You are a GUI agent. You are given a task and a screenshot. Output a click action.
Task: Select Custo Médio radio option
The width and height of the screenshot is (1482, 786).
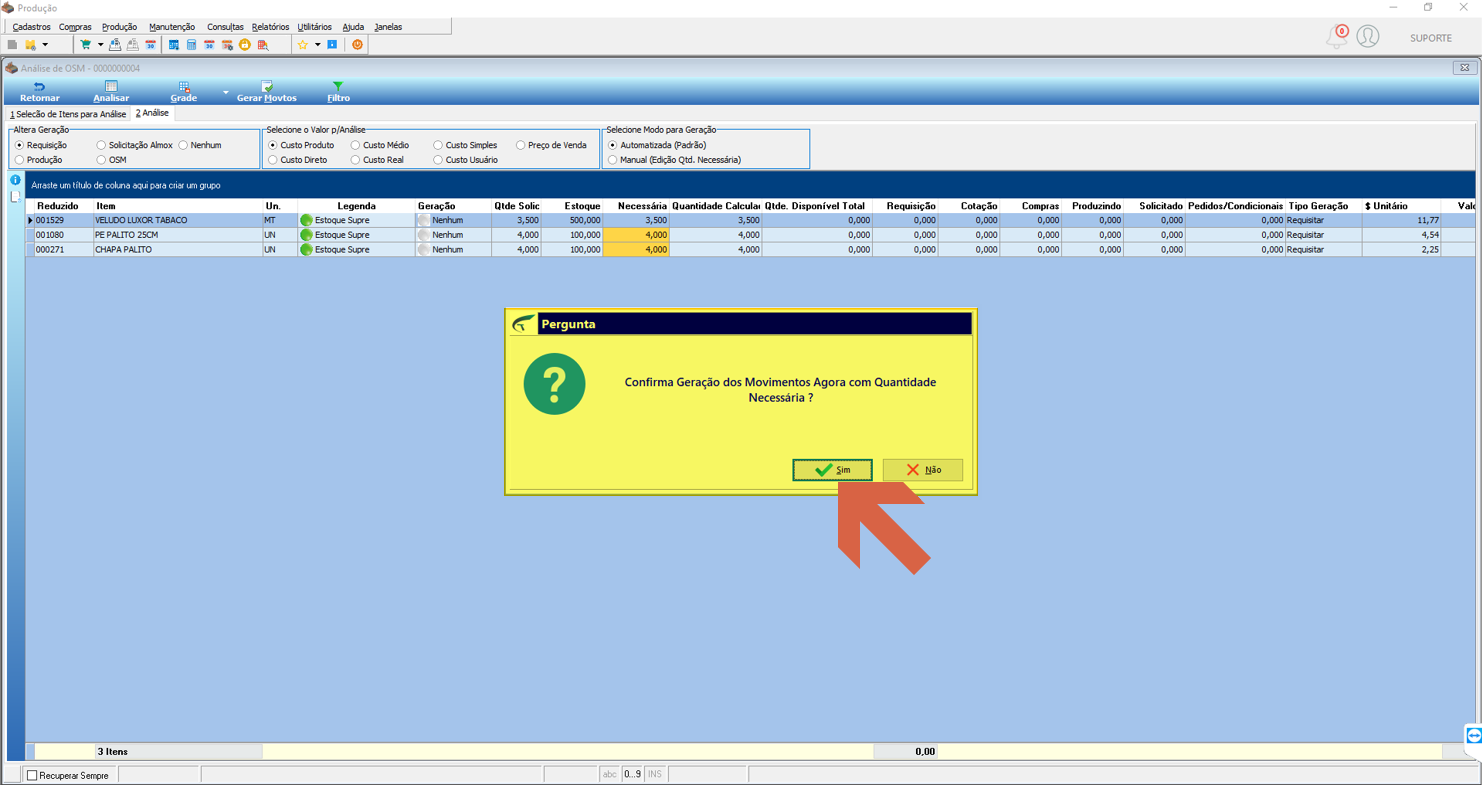pos(380,145)
